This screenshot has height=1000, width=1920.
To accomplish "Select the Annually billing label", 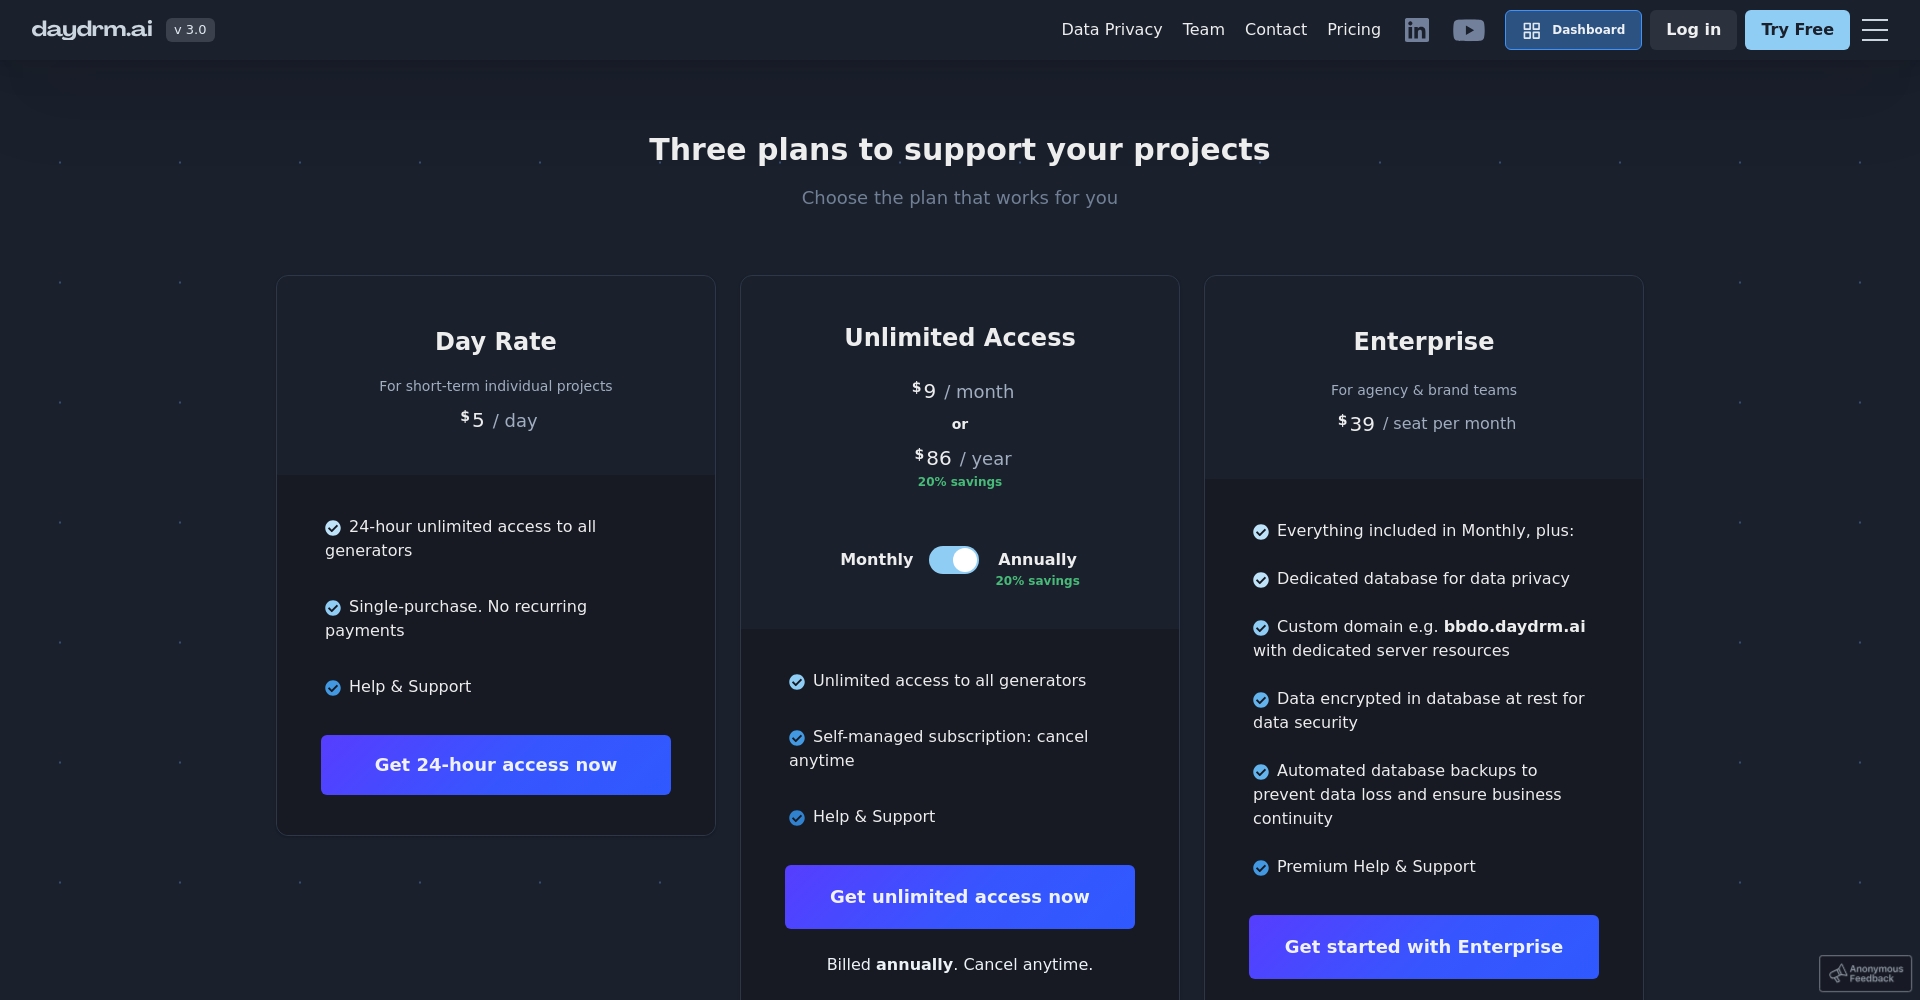I will coord(1037,560).
